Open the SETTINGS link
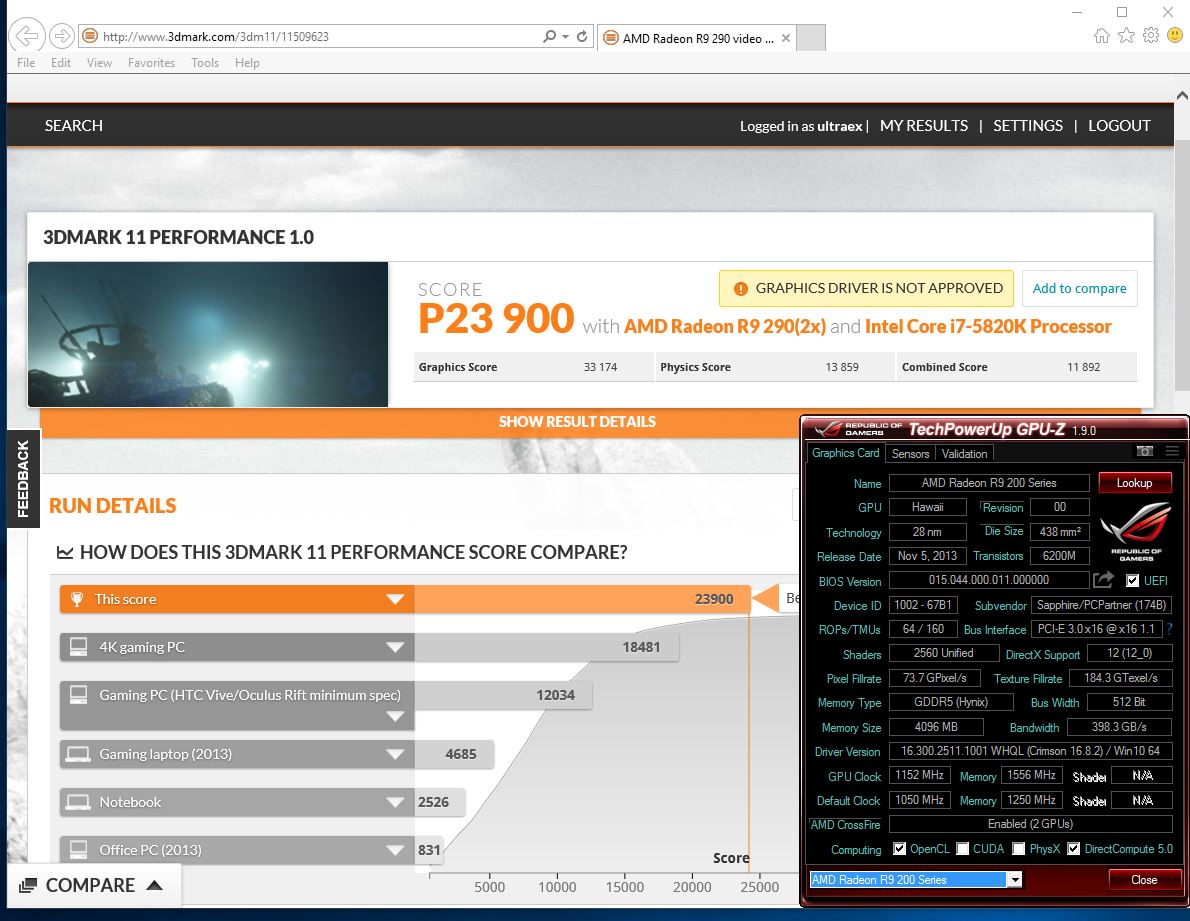The width and height of the screenshot is (1190, 921). pyautogui.click(x=1028, y=126)
